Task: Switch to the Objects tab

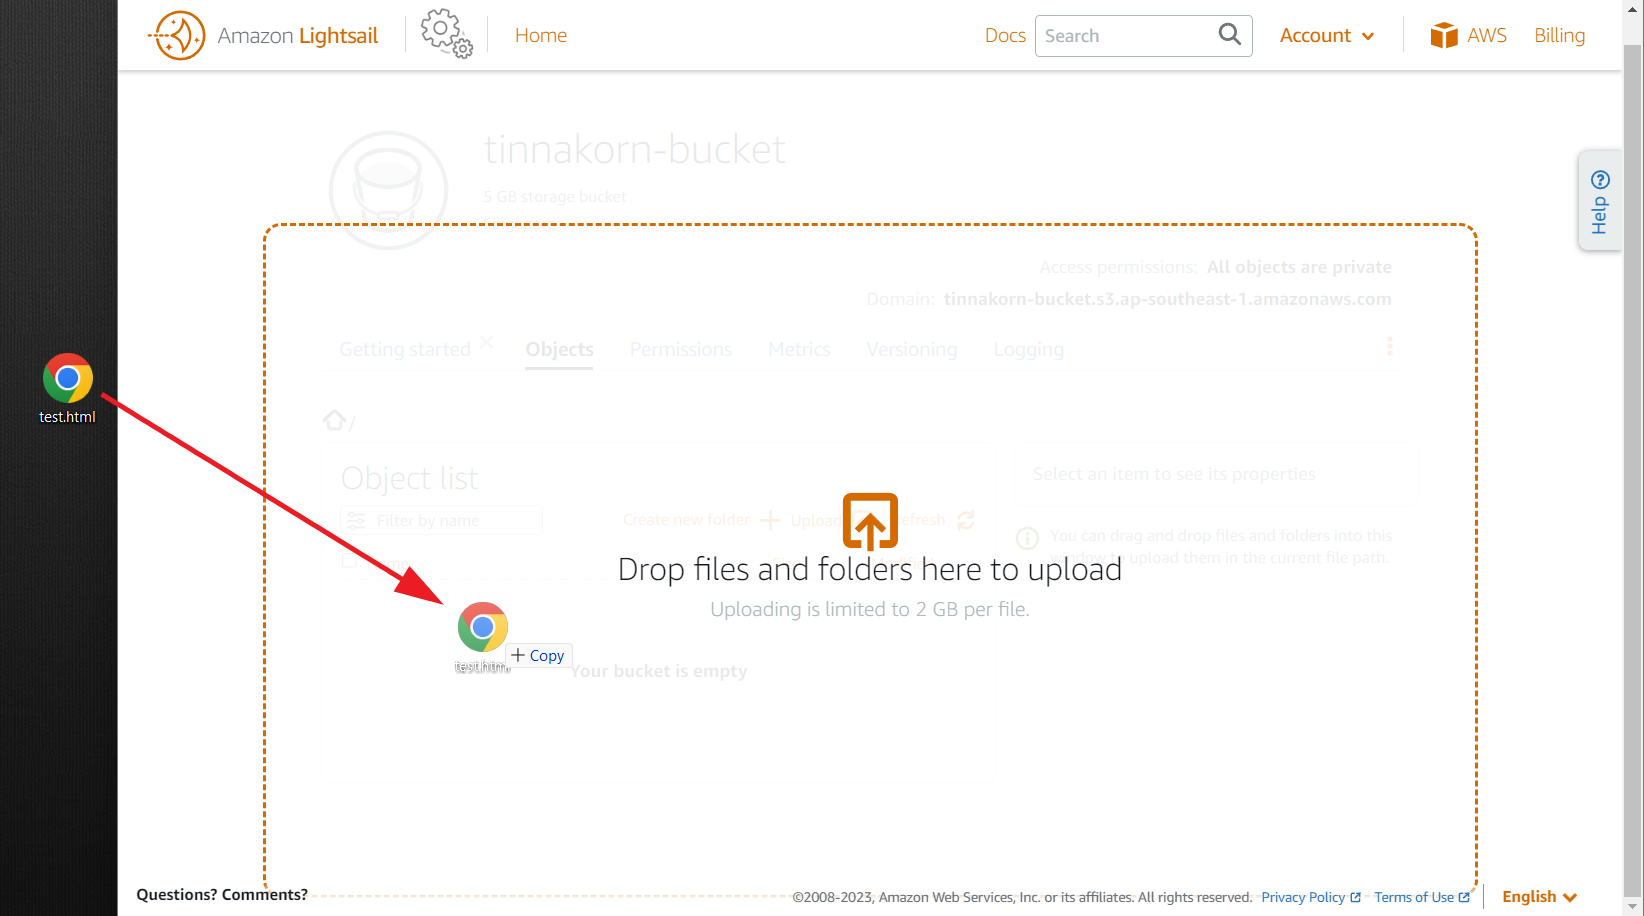Action: click(560, 349)
